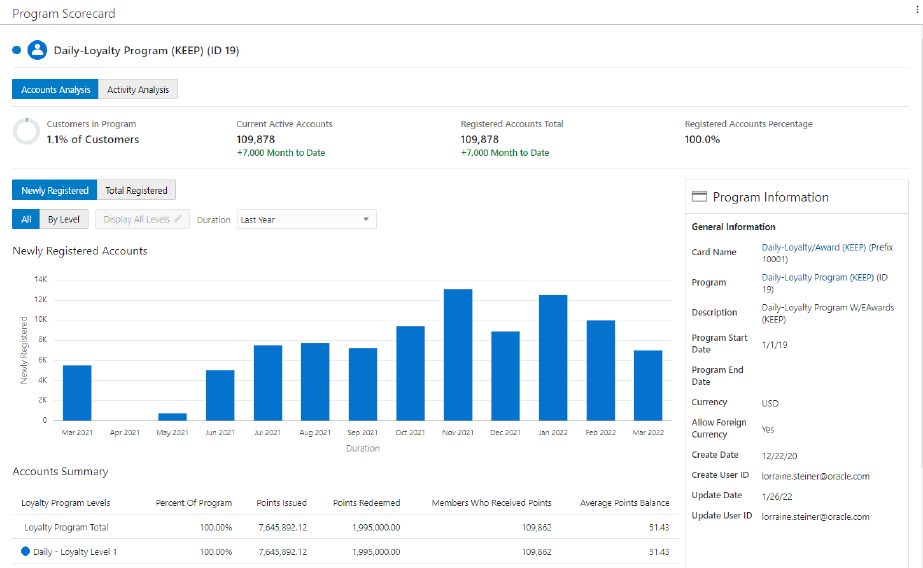This screenshot has height=568, width=923.
Task: Open the kebab menu at top right
Action: 917,9
